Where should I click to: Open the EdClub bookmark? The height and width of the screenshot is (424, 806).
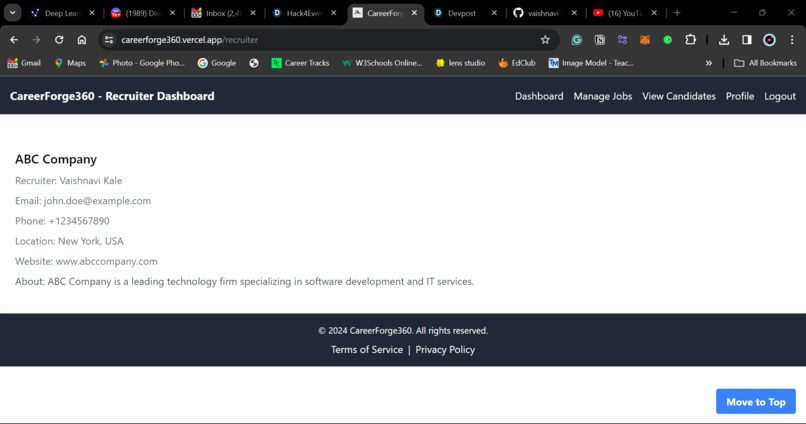(517, 63)
